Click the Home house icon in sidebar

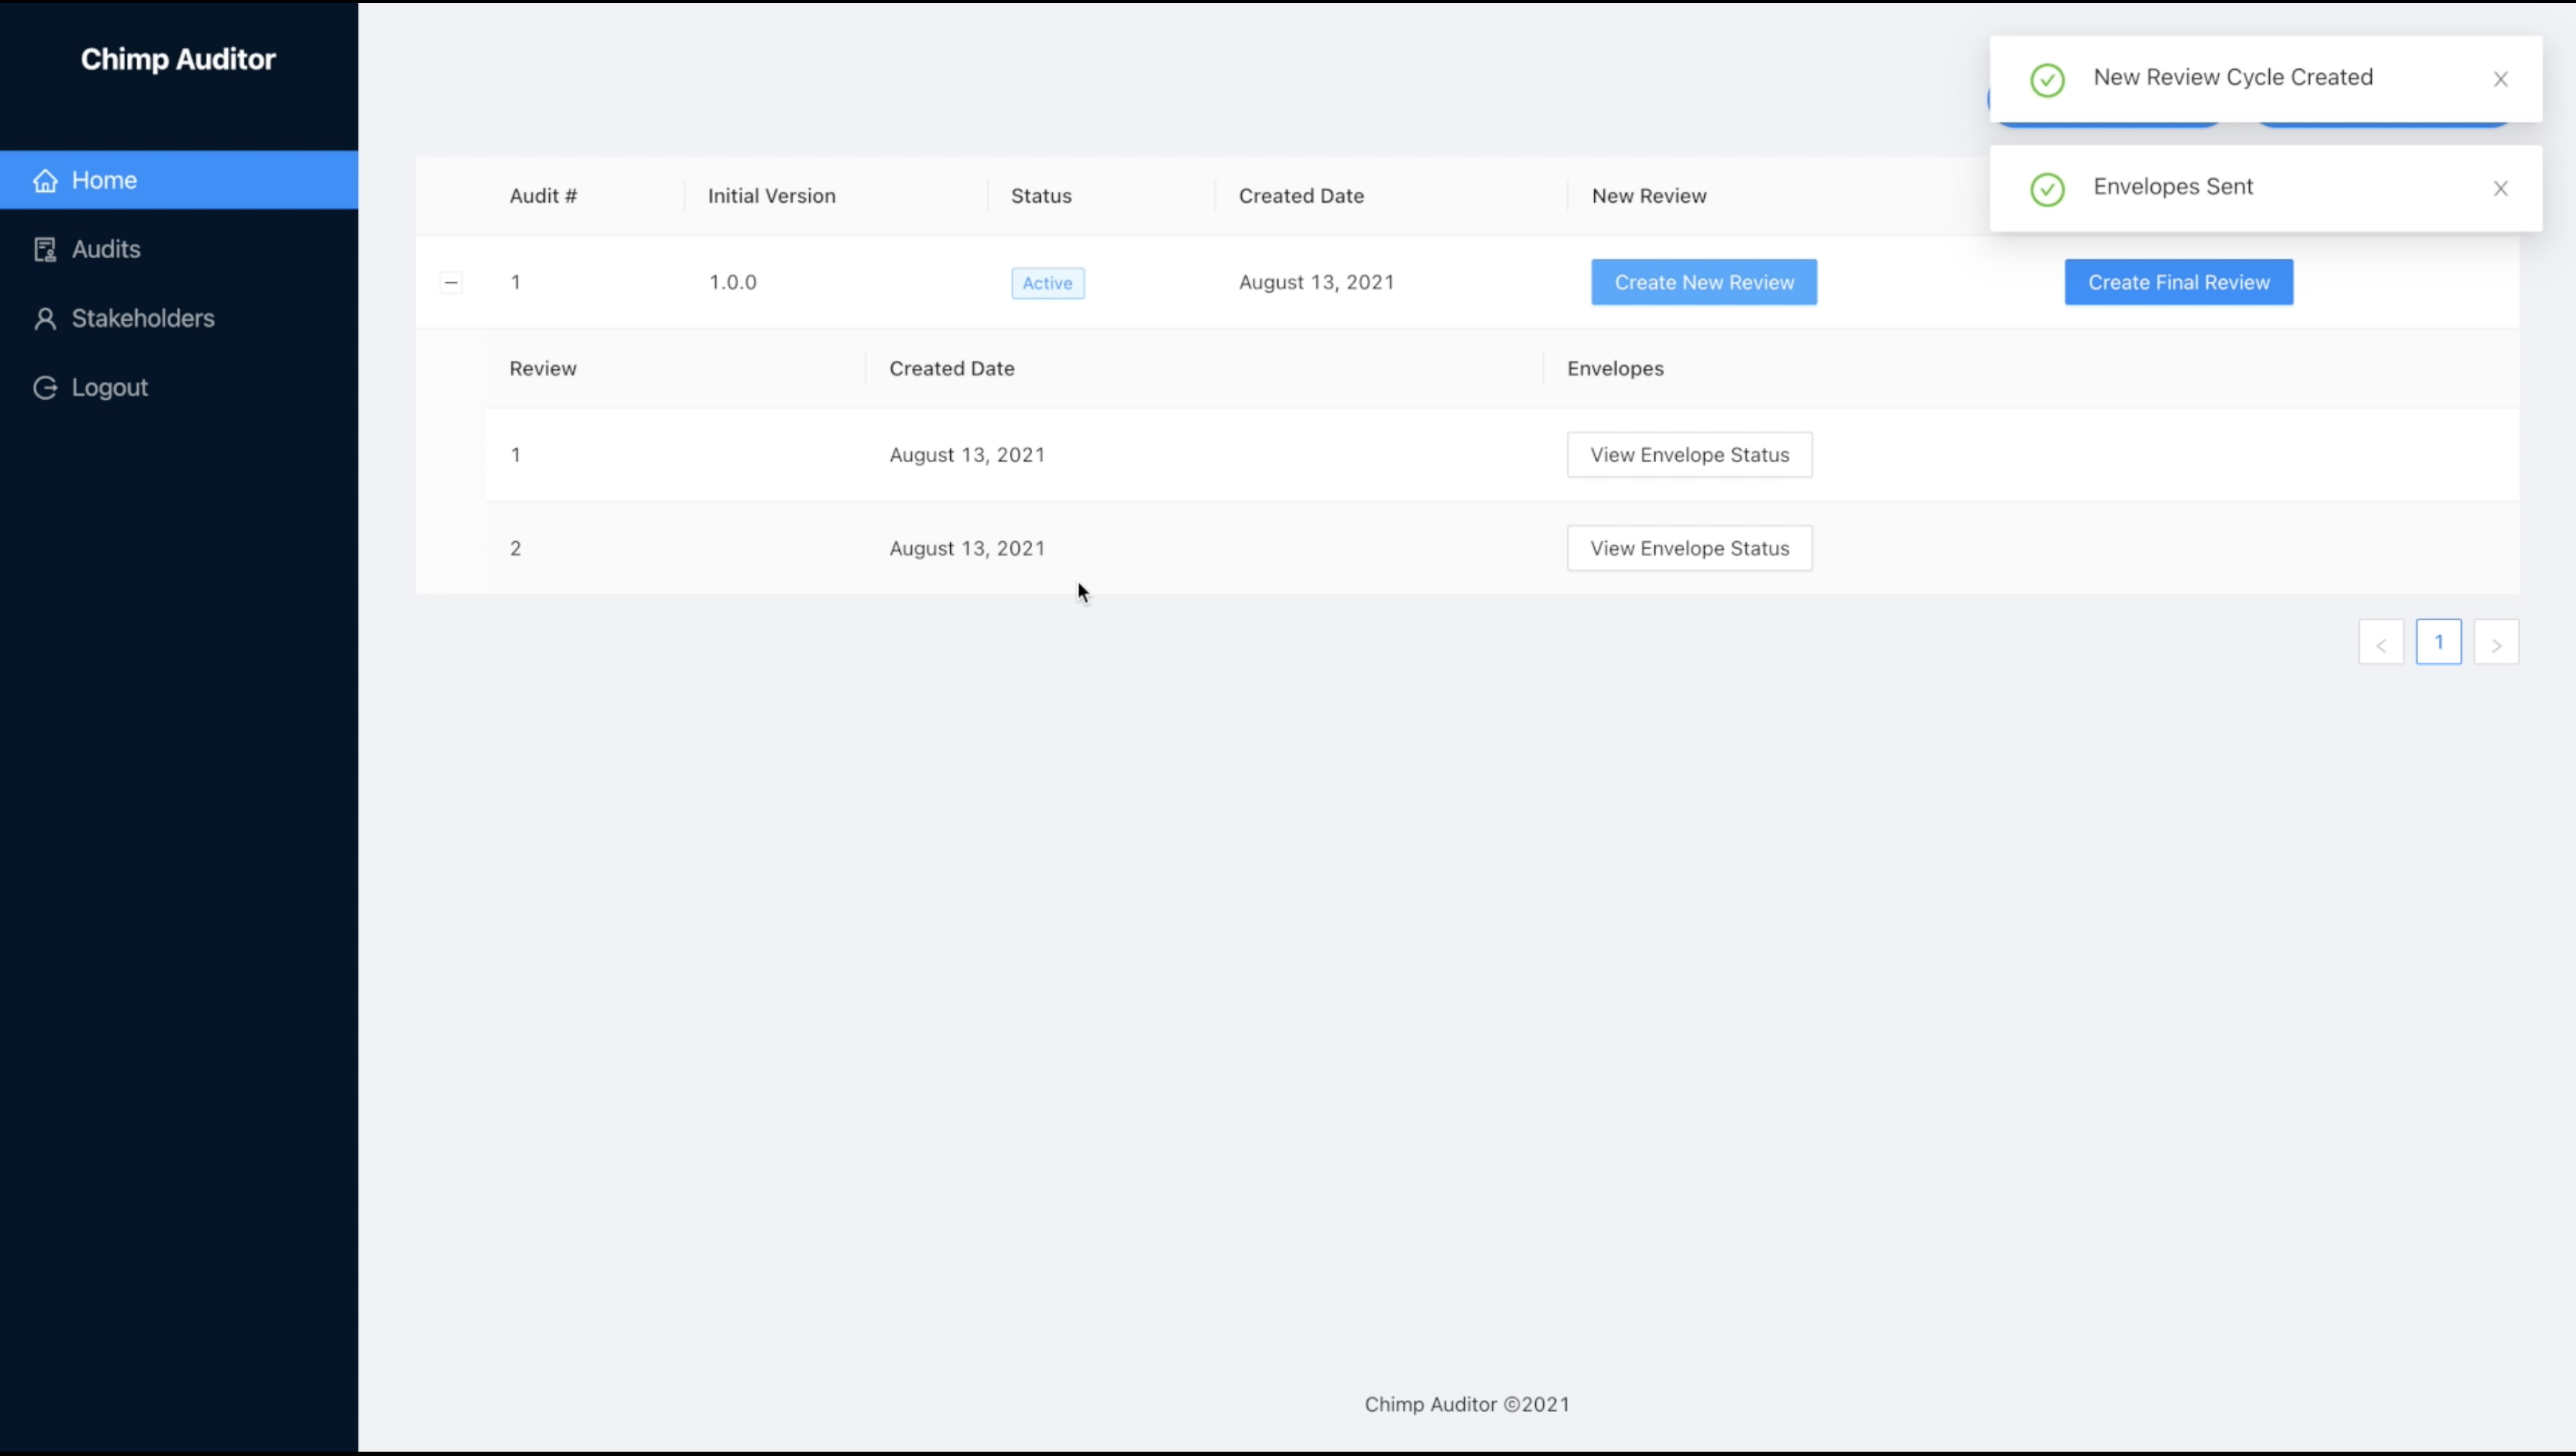(x=45, y=180)
